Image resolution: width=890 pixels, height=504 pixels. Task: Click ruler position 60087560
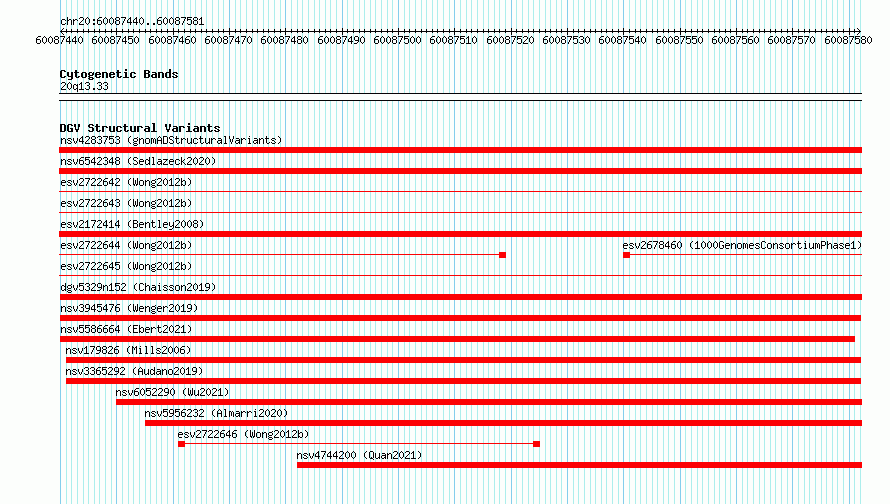[x=736, y=40]
